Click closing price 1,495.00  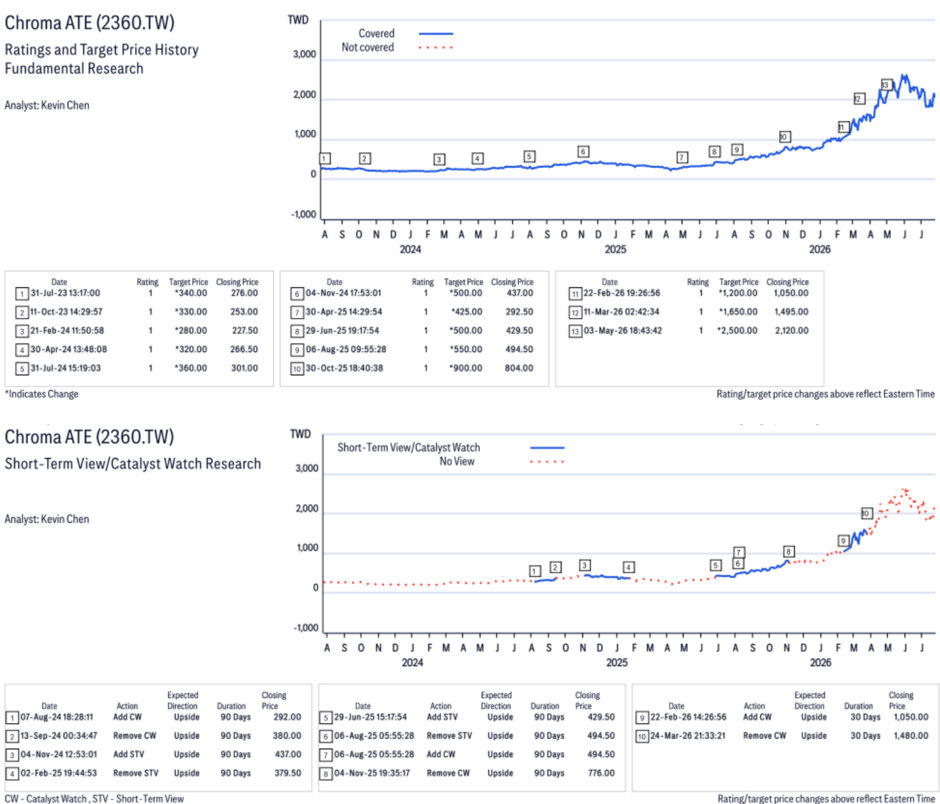tap(791, 312)
